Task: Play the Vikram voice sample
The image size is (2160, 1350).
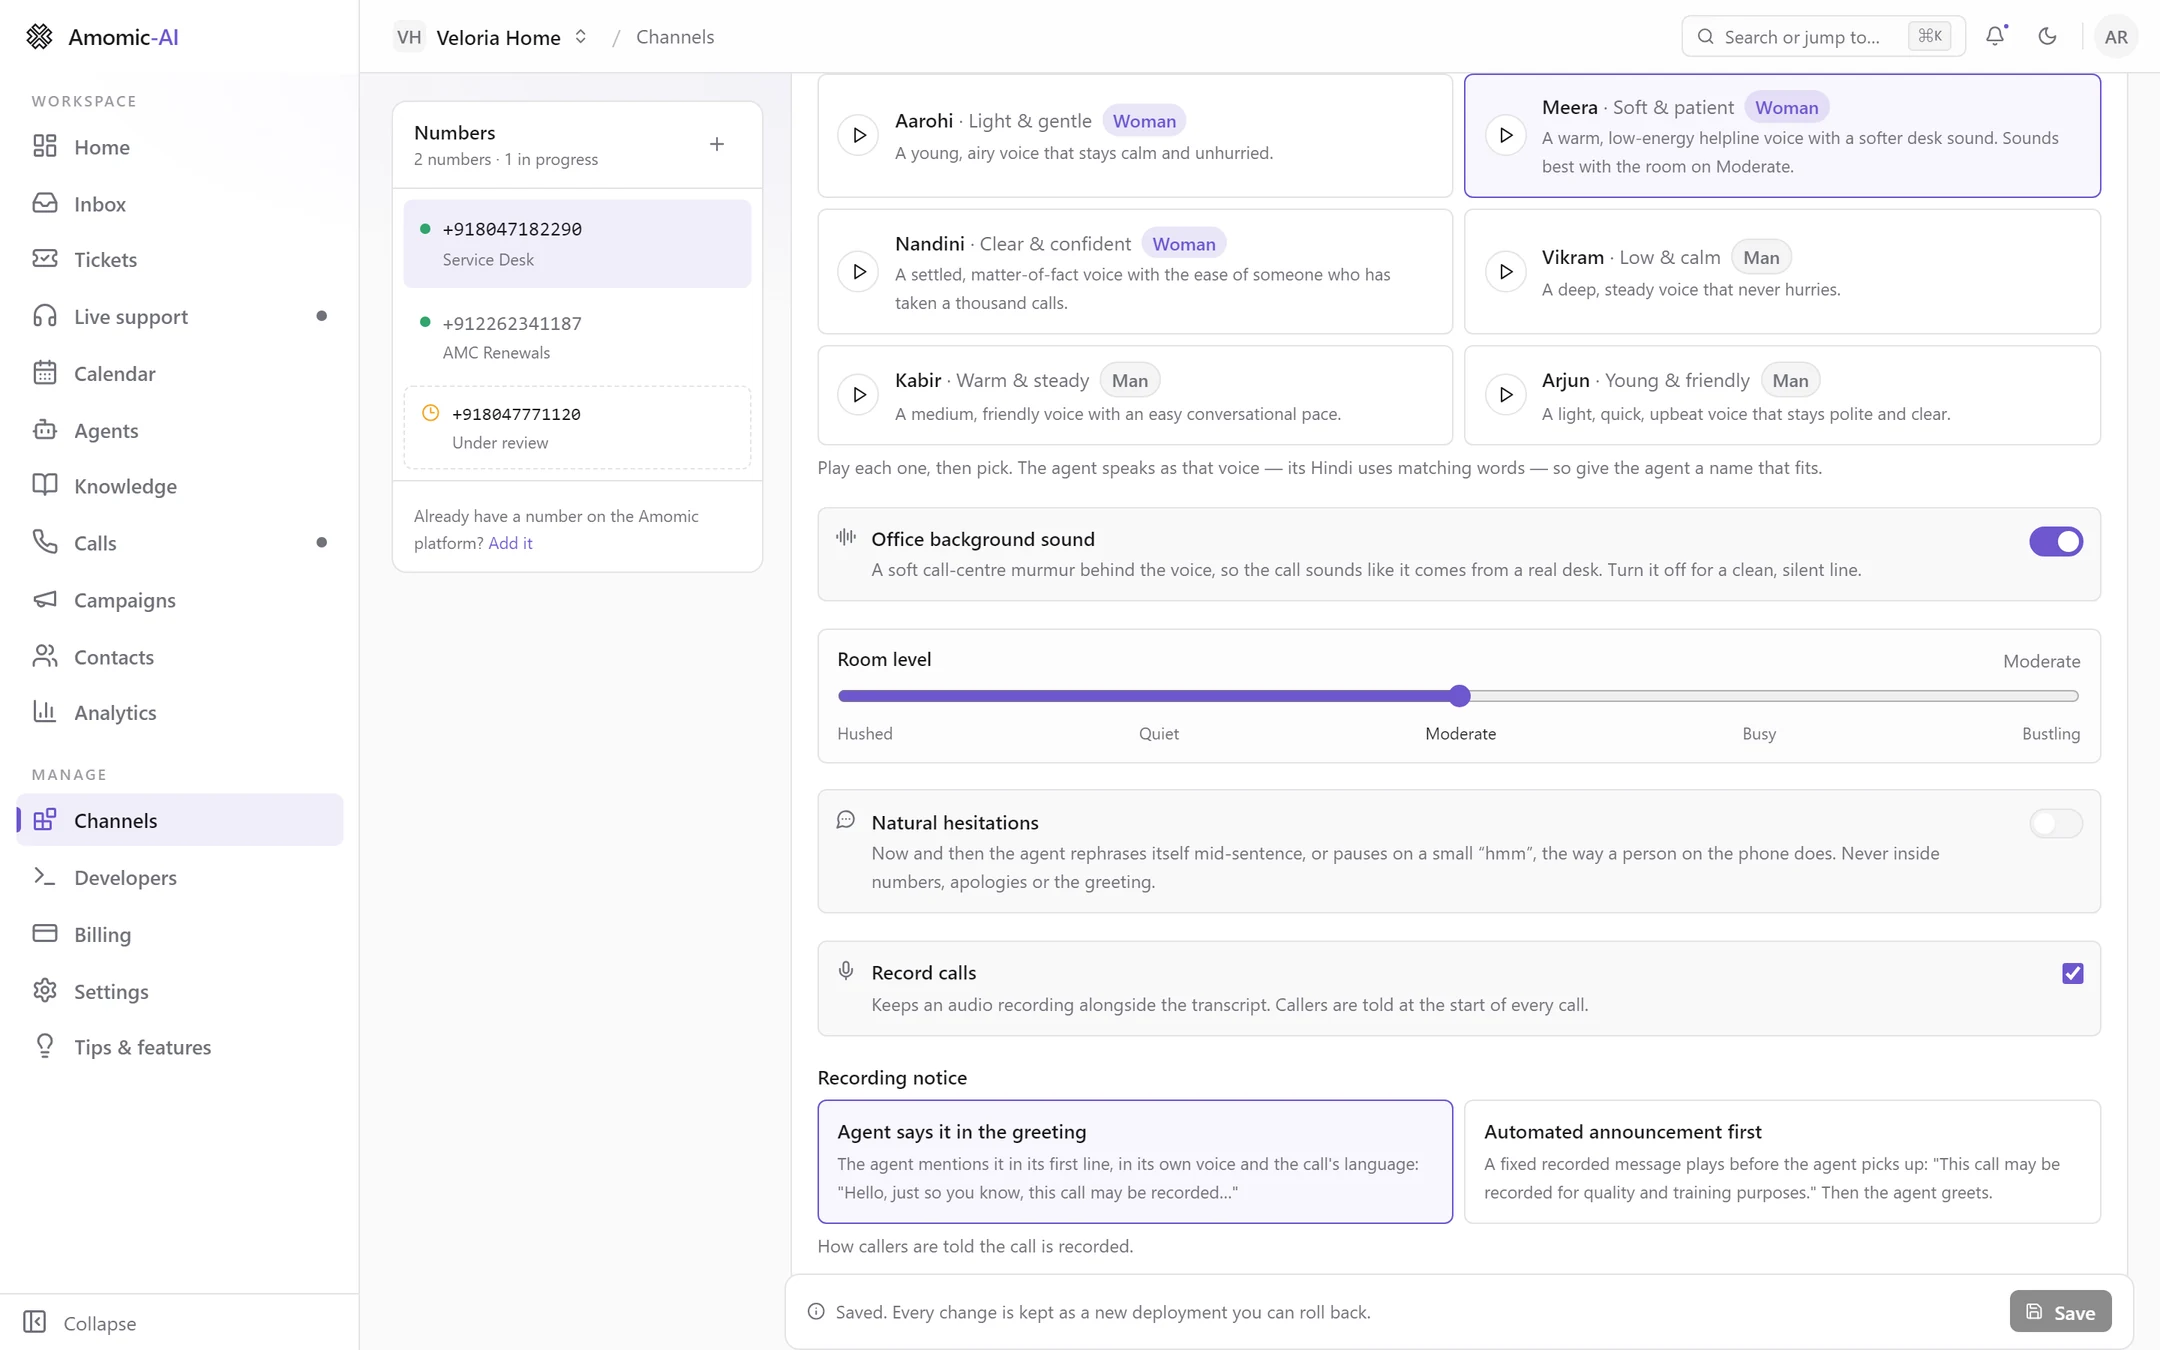Action: click(1505, 272)
